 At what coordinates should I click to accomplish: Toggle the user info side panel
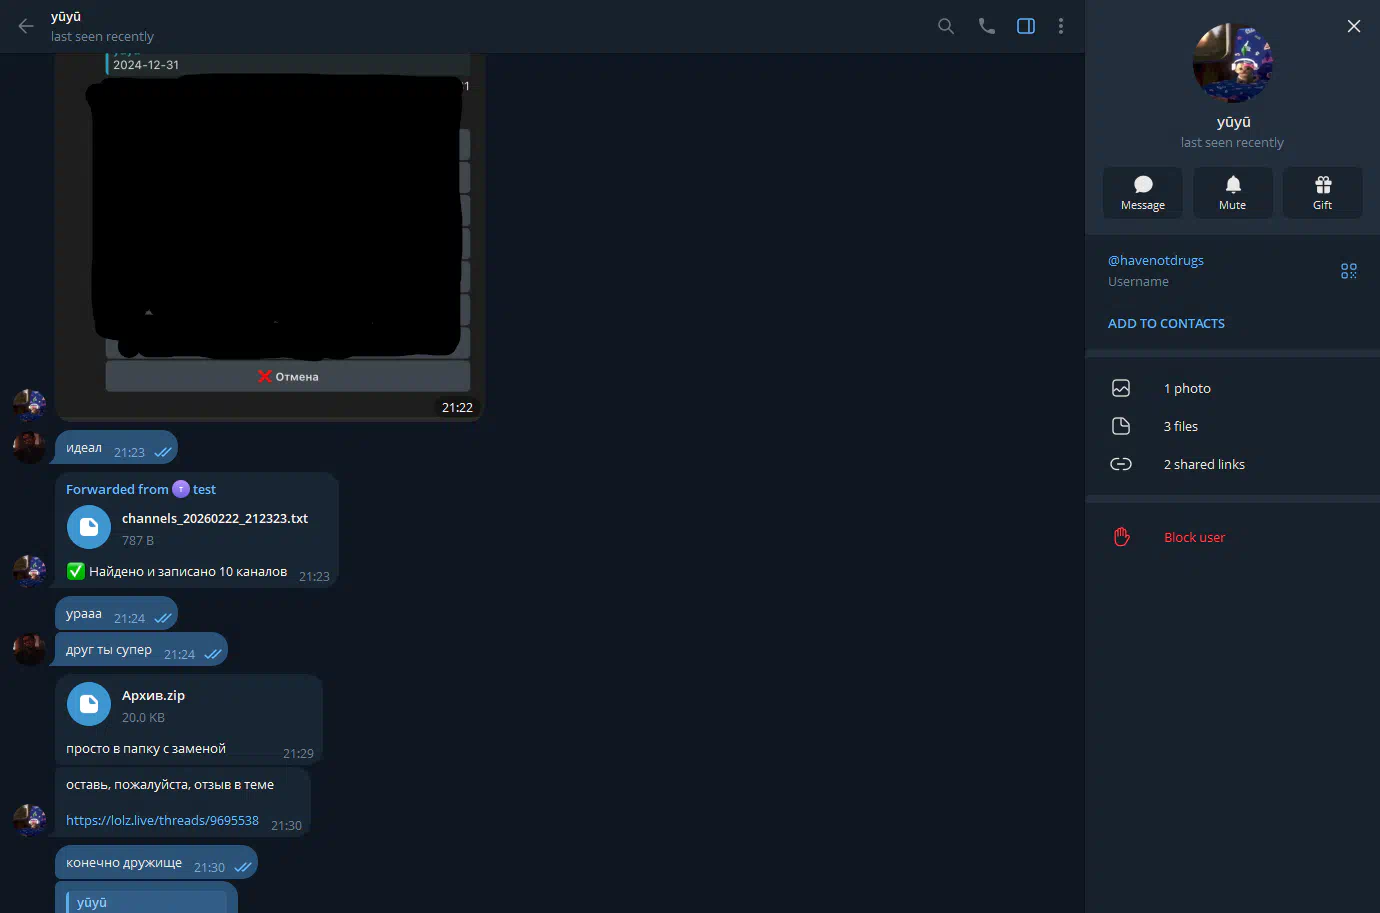1026,26
